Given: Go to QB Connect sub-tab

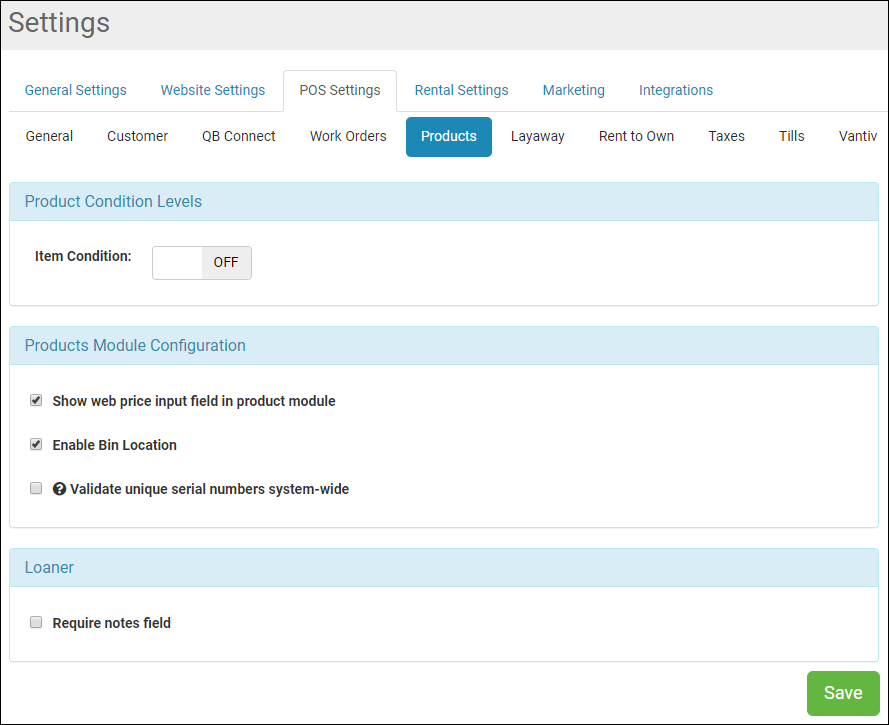Looking at the screenshot, I should coord(238,136).
